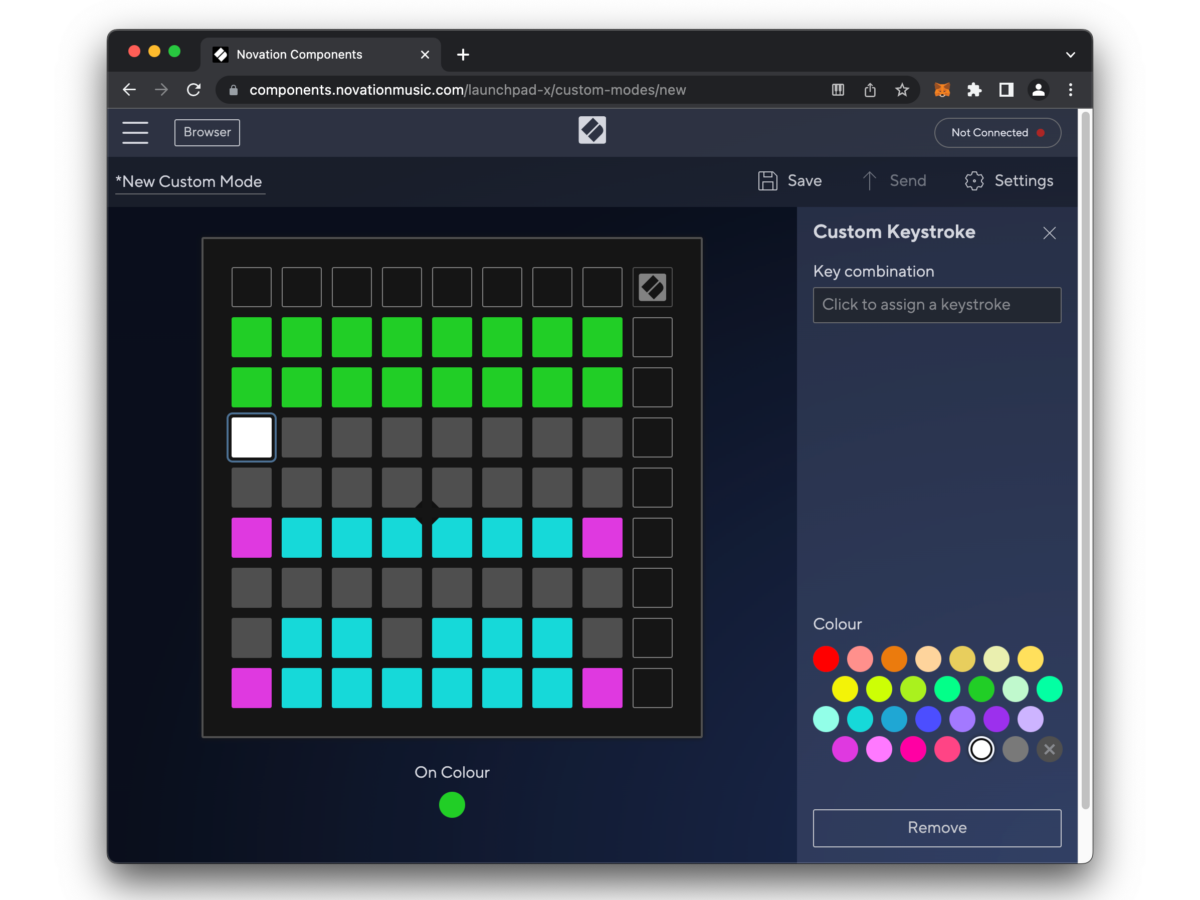Viewport: 1200px width, 900px height.
Task: Toggle the browser side panel
Action: (1006, 90)
